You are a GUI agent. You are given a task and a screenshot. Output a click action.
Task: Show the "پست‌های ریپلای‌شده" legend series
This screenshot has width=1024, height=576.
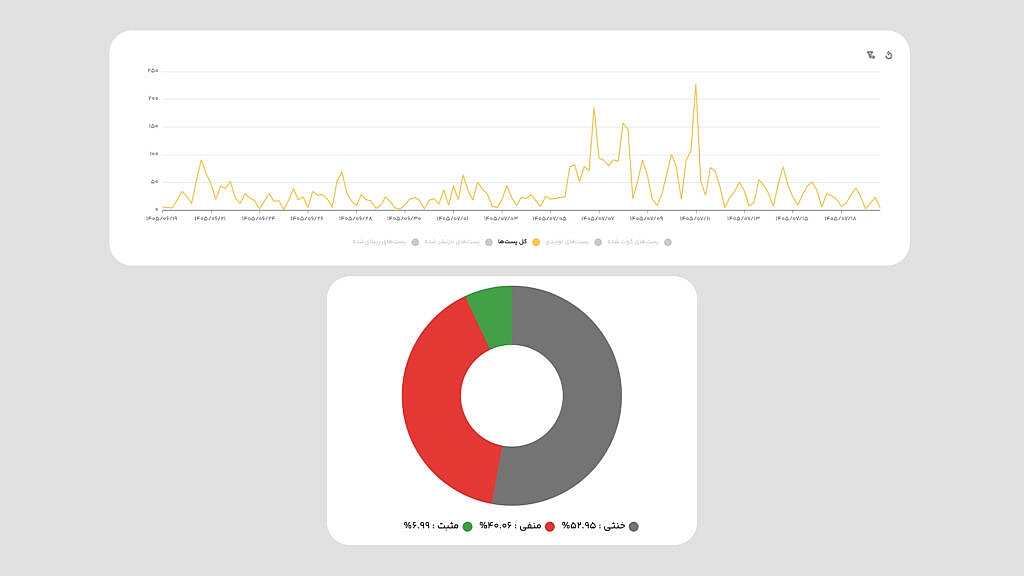tap(385, 242)
